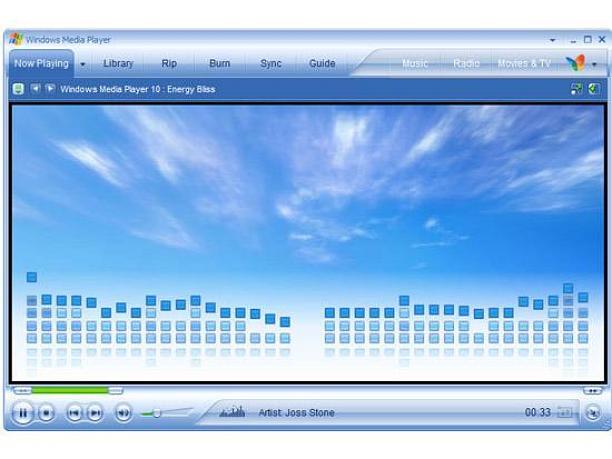Open the Music online store link

[x=415, y=63]
